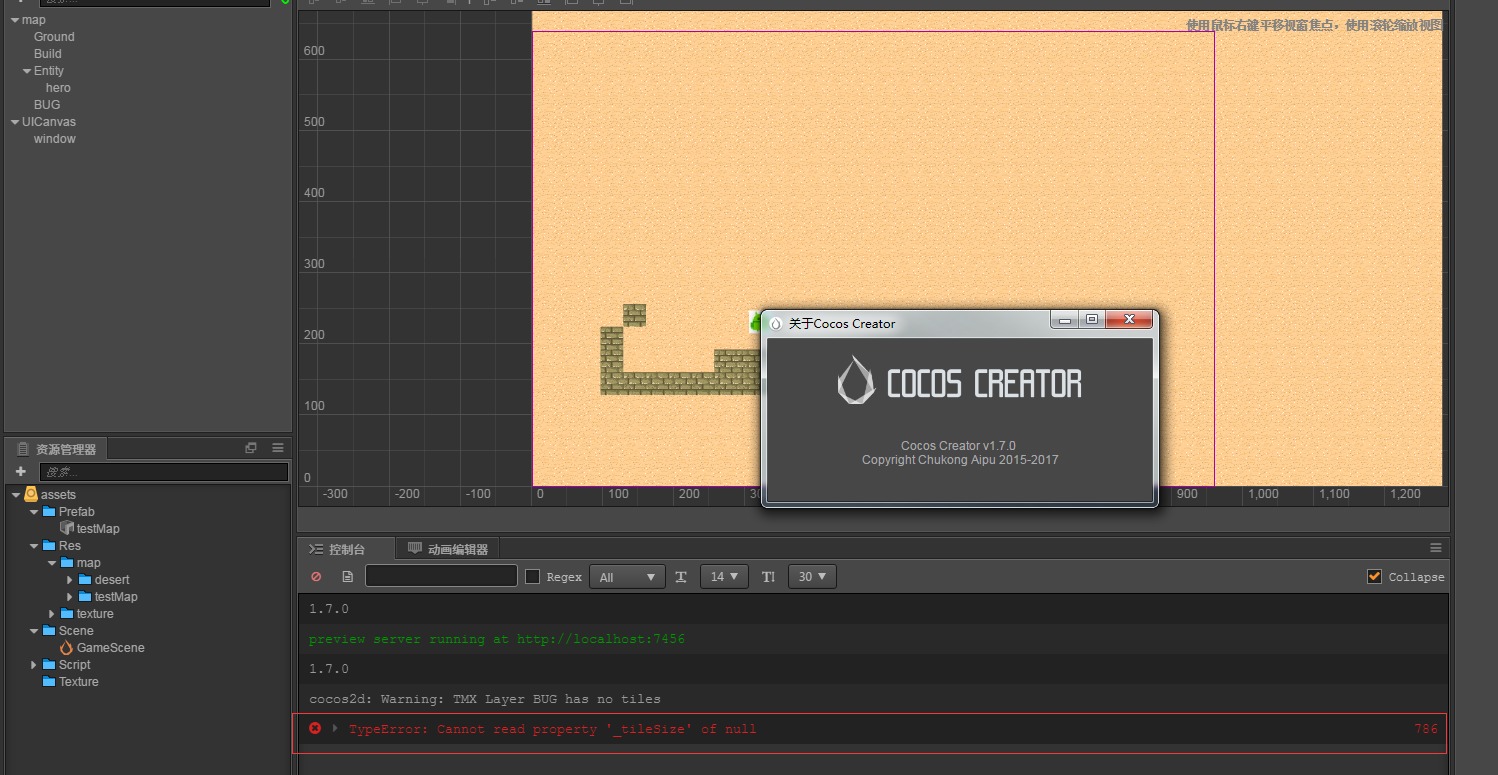
Task: Open the console panel hamburger menu
Action: pos(1436,548)
